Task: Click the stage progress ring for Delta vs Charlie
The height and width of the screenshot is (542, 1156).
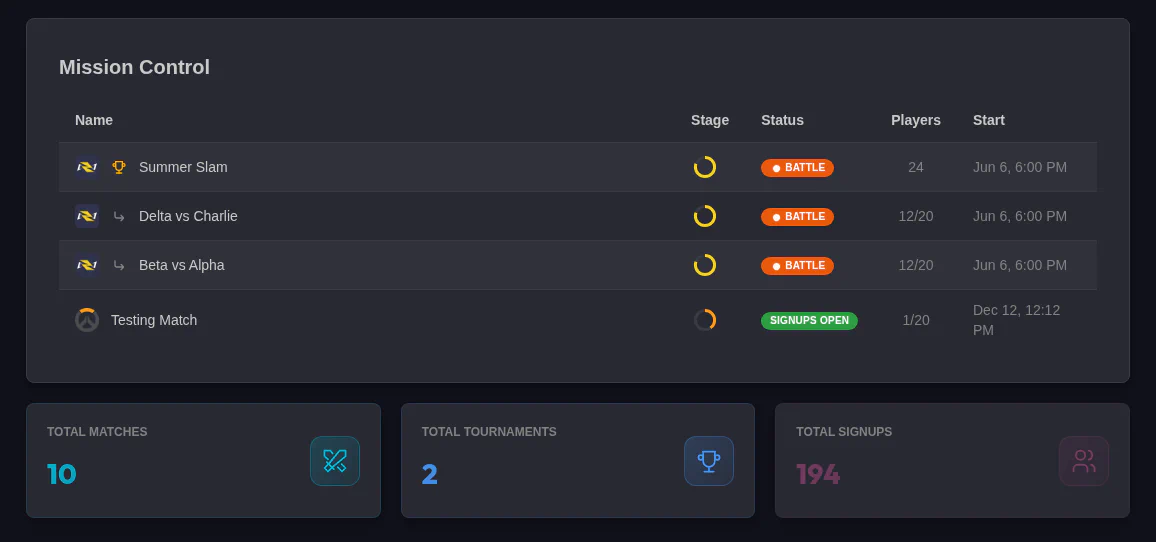Action: pyautogui.click(x=705, y=216)
